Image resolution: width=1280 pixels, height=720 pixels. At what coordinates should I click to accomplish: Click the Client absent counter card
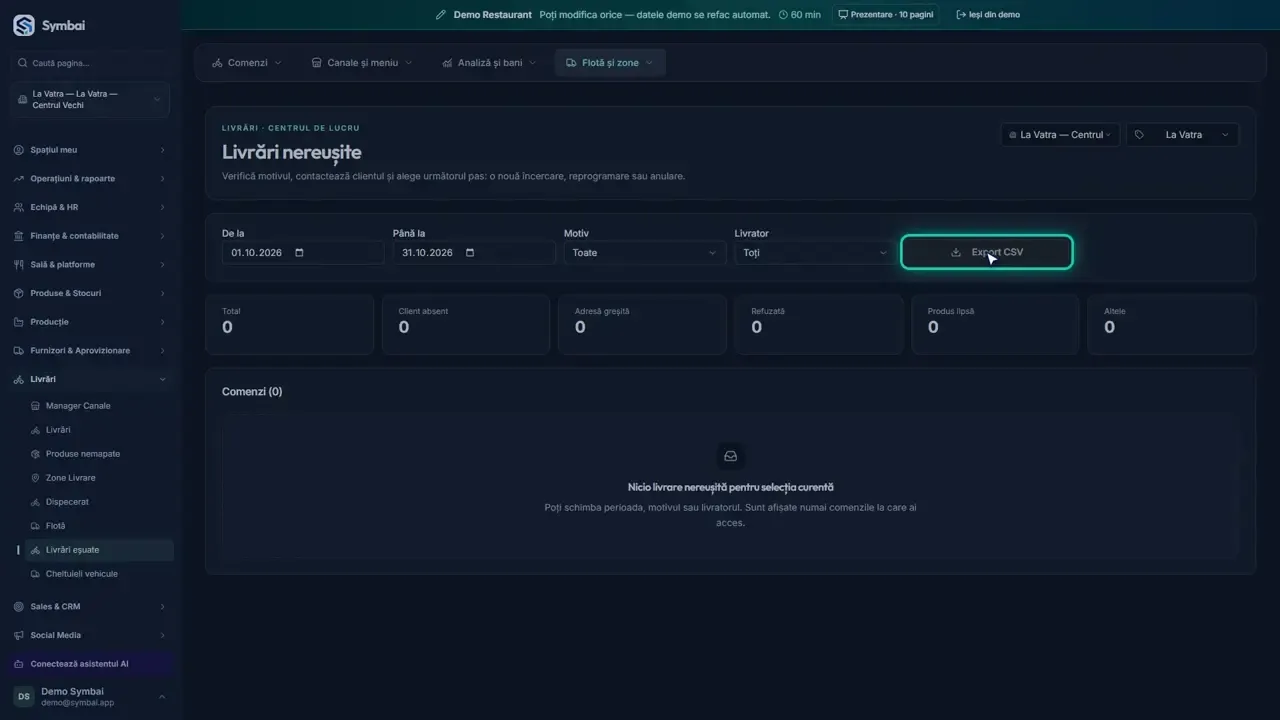click(x=466, y=324)
